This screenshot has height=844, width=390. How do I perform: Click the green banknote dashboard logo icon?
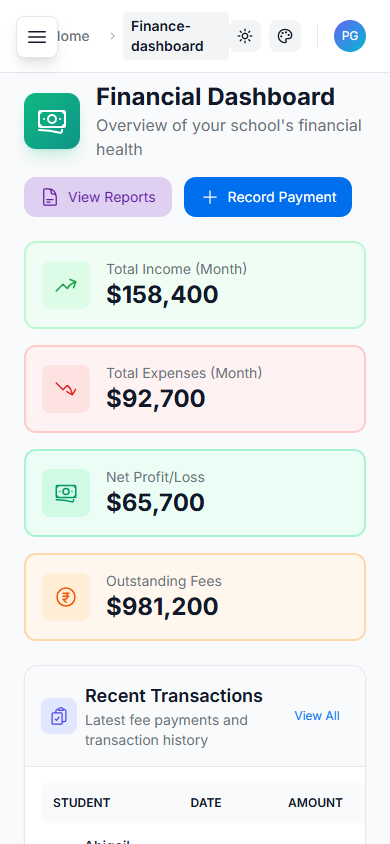(x=52, y=121)
